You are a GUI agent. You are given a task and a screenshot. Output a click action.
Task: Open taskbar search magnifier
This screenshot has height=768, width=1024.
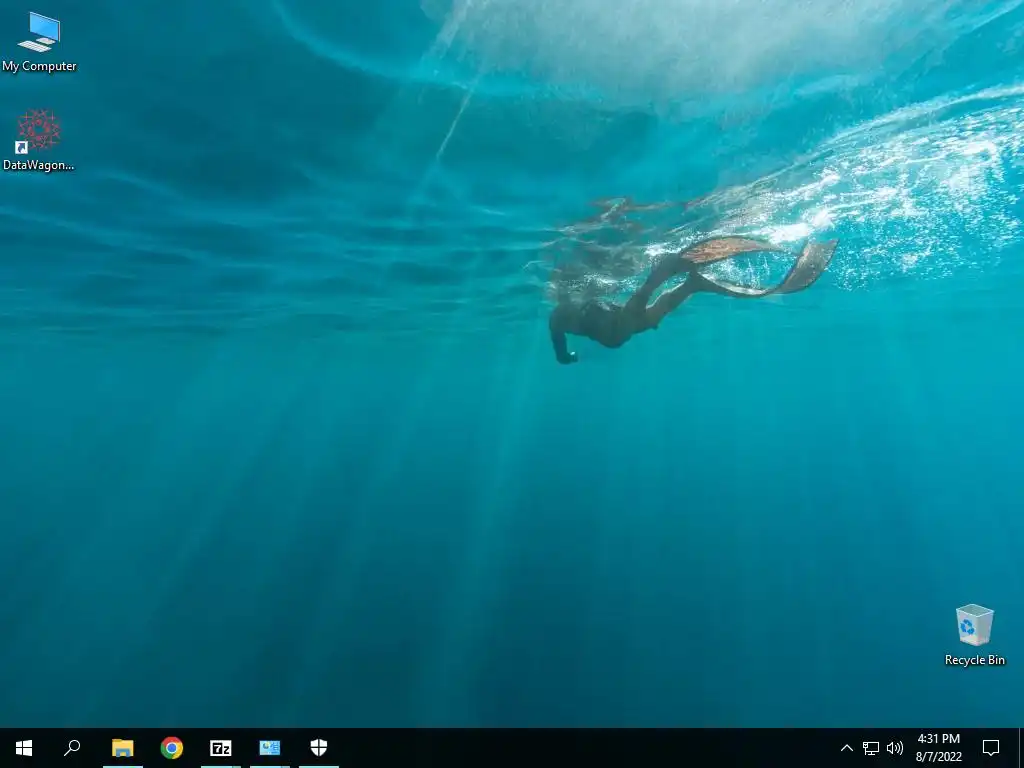(x=72, y=748)
